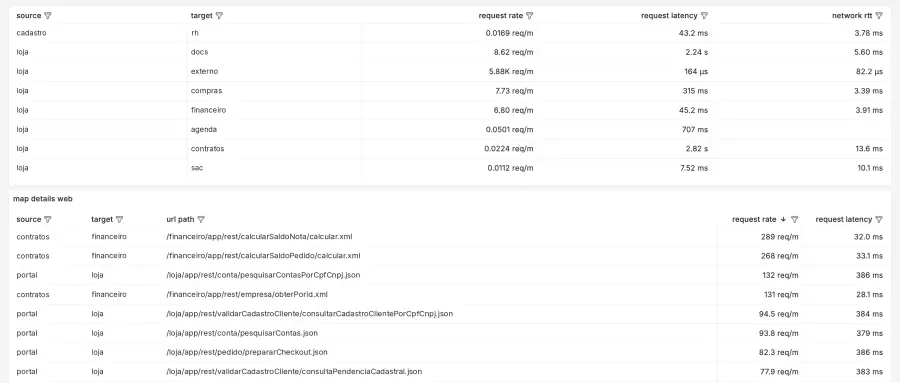Select the consultarCadastroClientePorCpfCnpj.json url path
900x383 pixels.
click(309, 314)
